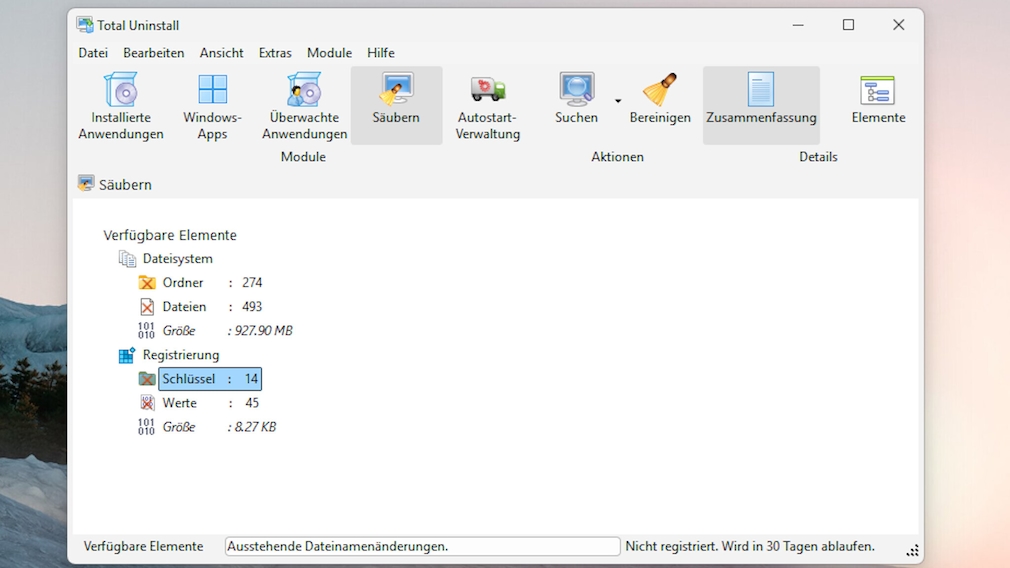Select the Dateien : 493 row
The height and width of the screenshot is (568, 1010).
click(x=212, y=307)
